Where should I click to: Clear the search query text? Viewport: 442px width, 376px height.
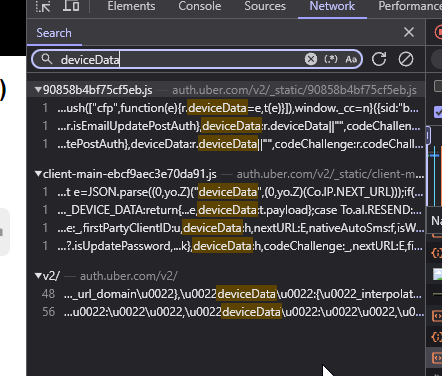[x=311, y=59]
